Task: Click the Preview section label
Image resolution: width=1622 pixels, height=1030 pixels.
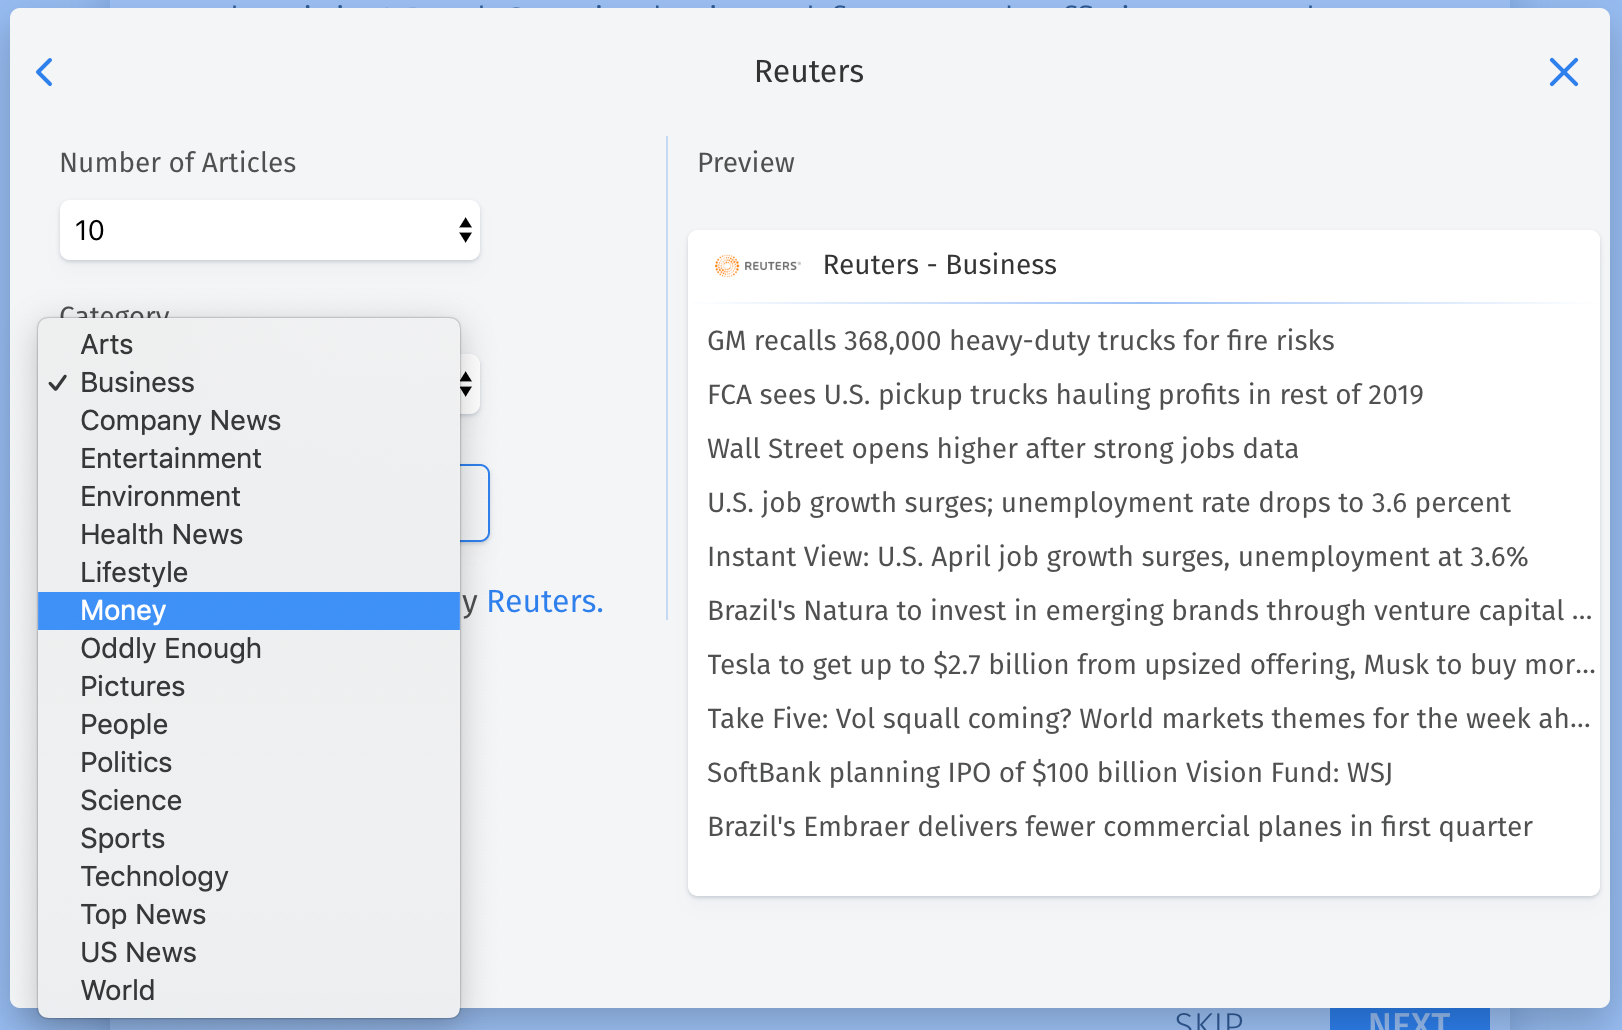Action: click(746, 163)
